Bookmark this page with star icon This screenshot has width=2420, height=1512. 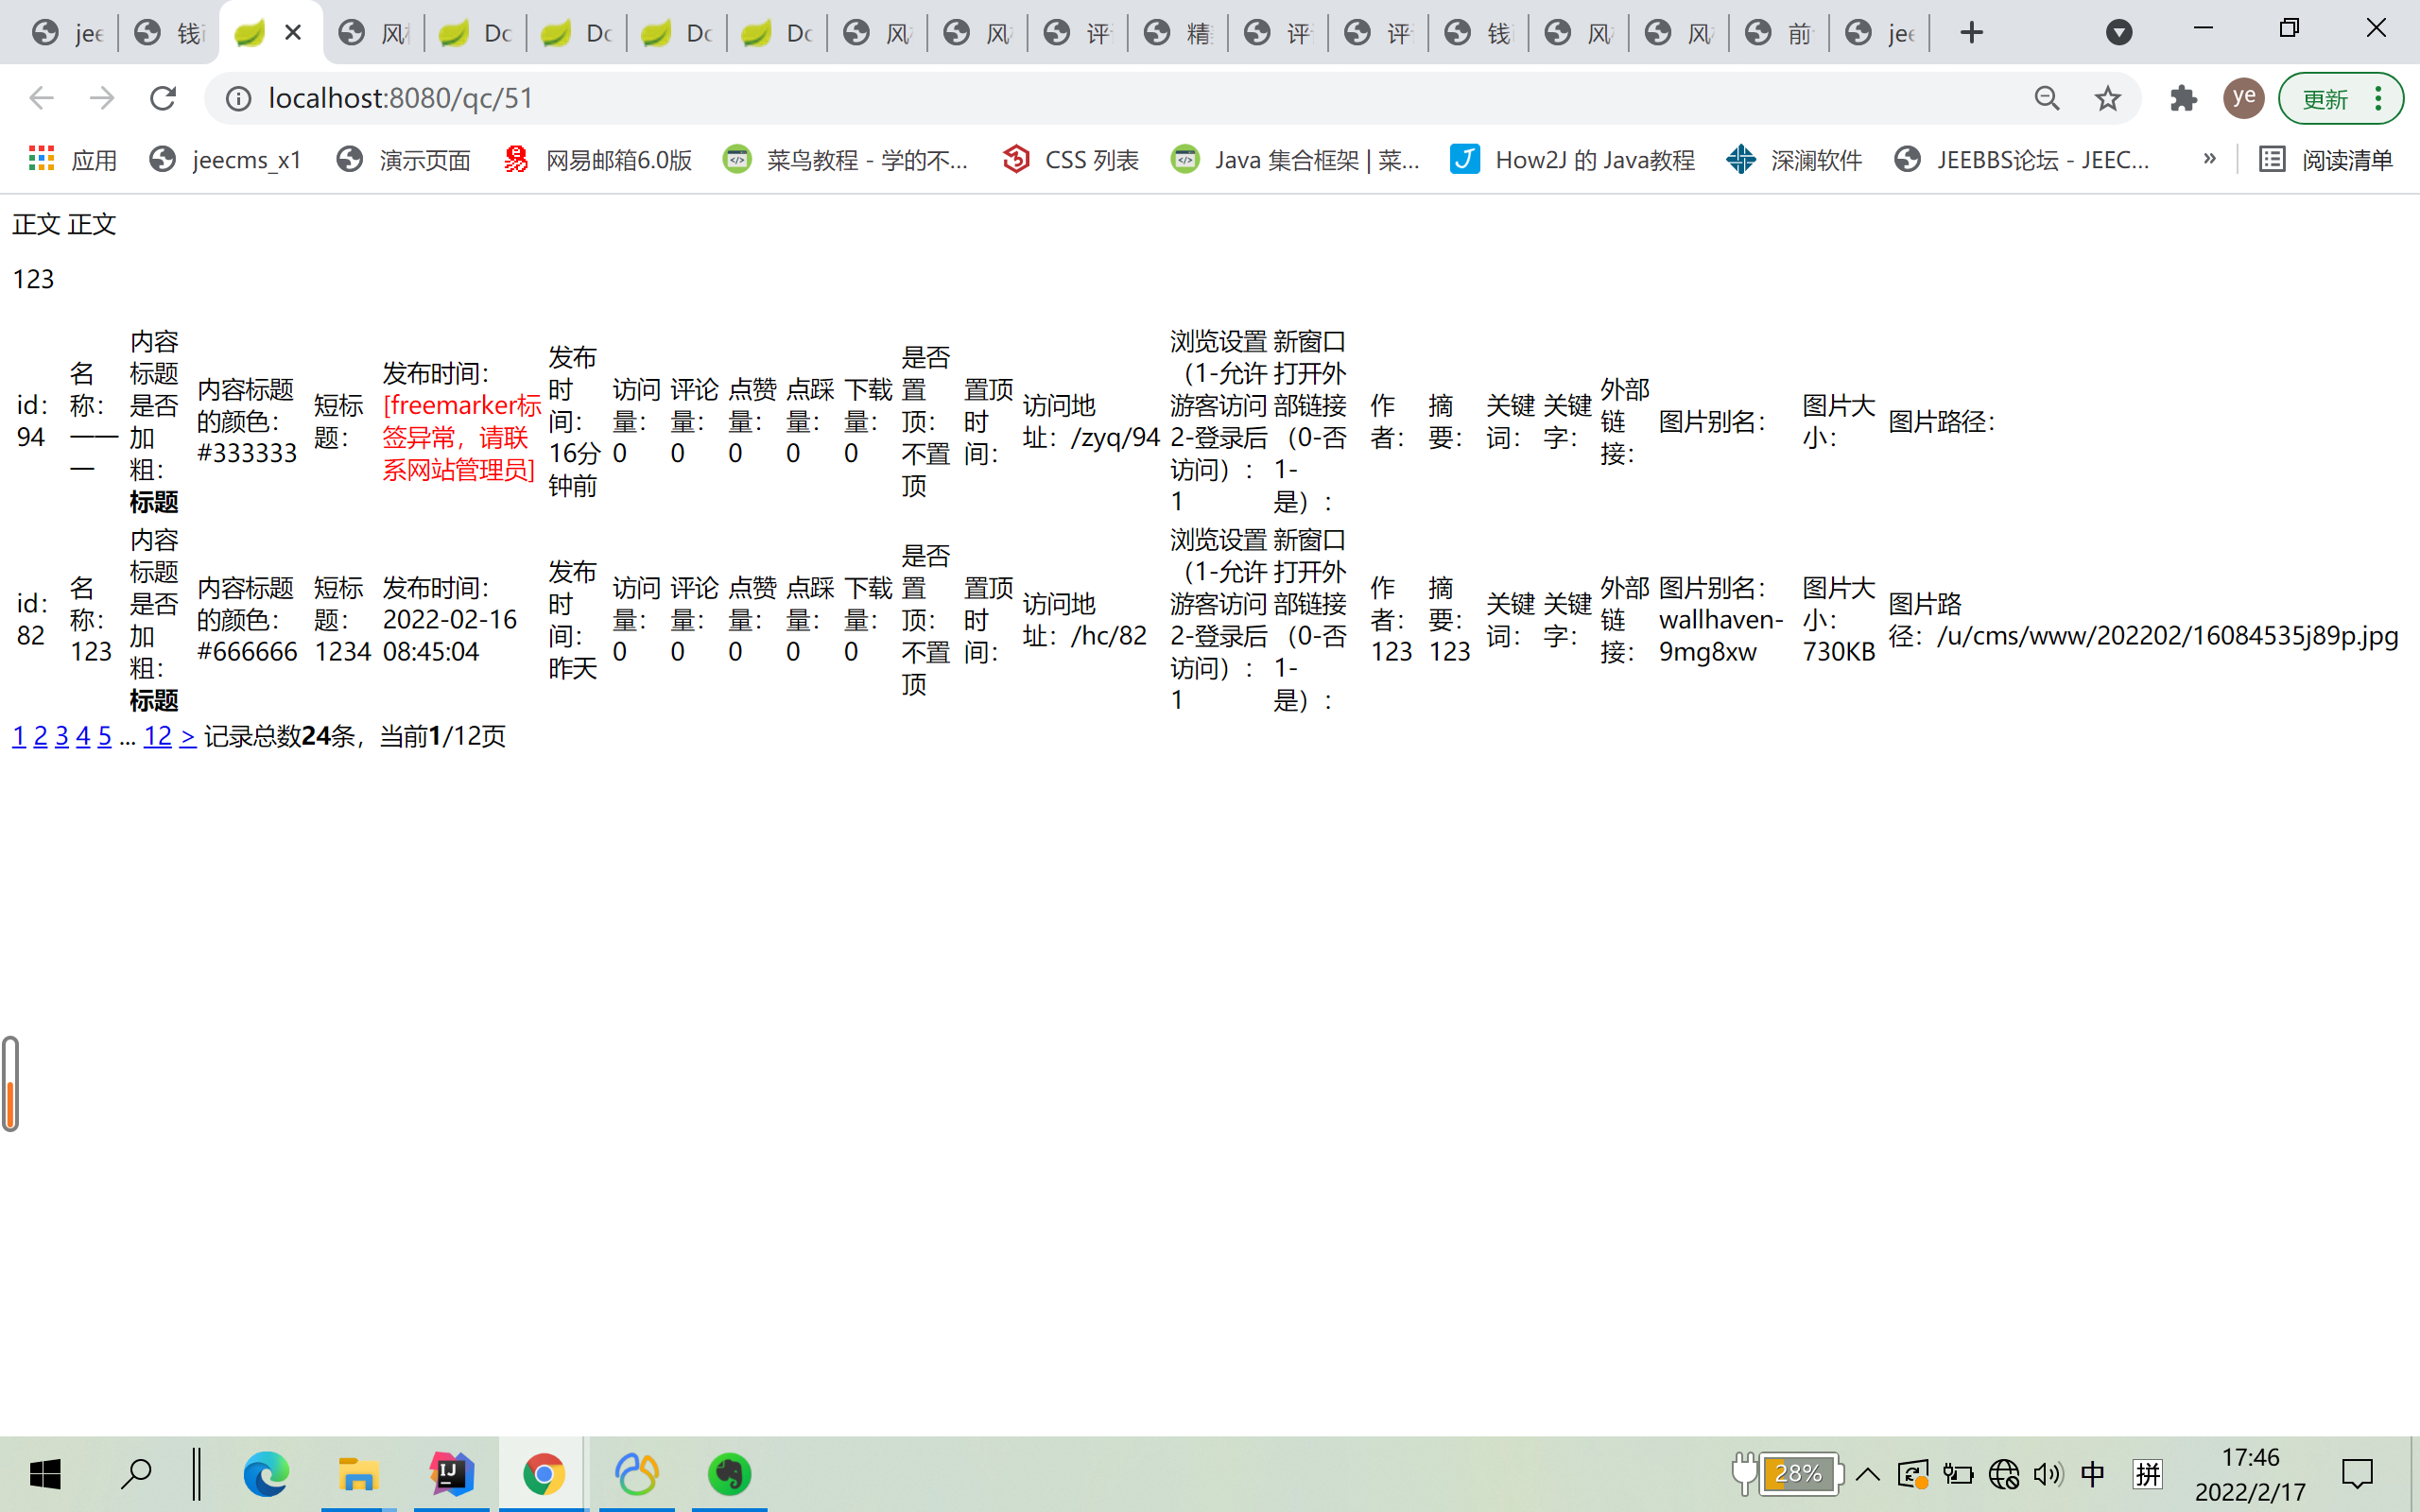2107,98
